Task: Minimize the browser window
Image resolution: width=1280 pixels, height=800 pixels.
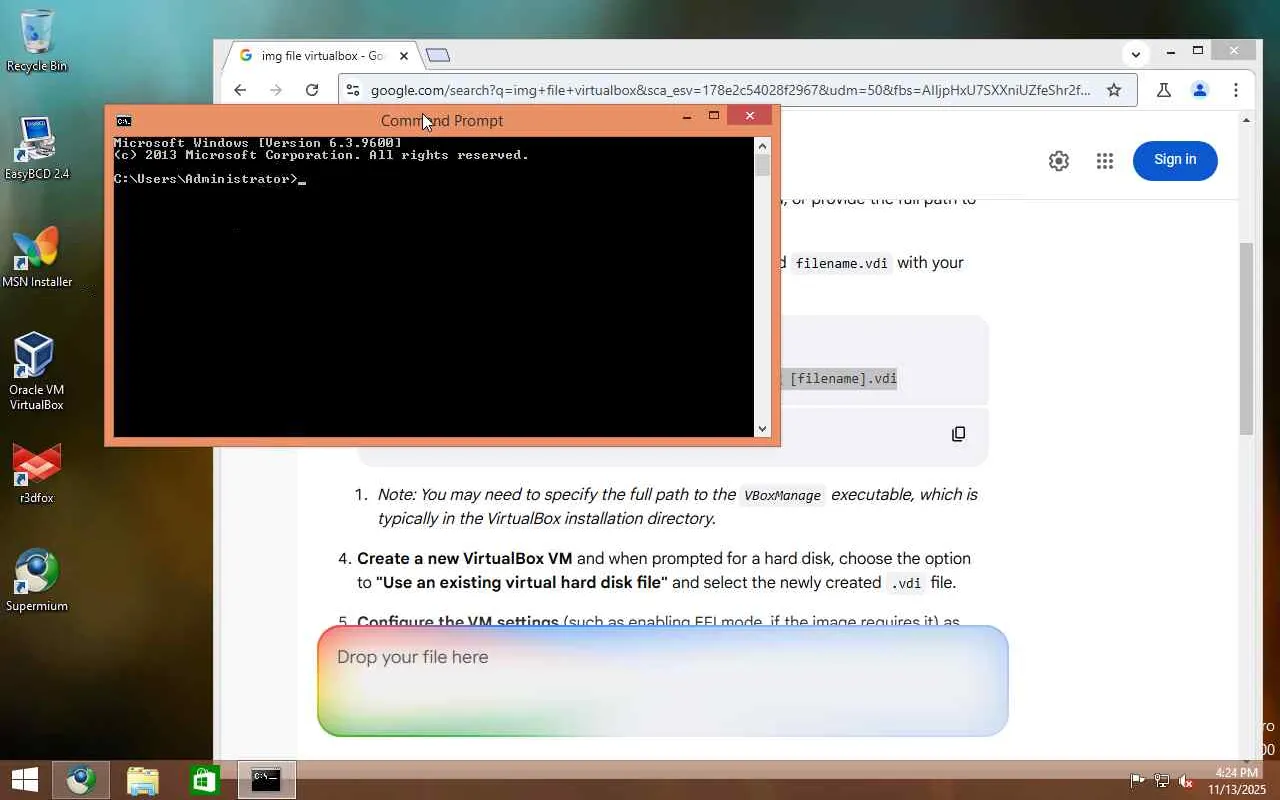Action: coord(1171,51)
